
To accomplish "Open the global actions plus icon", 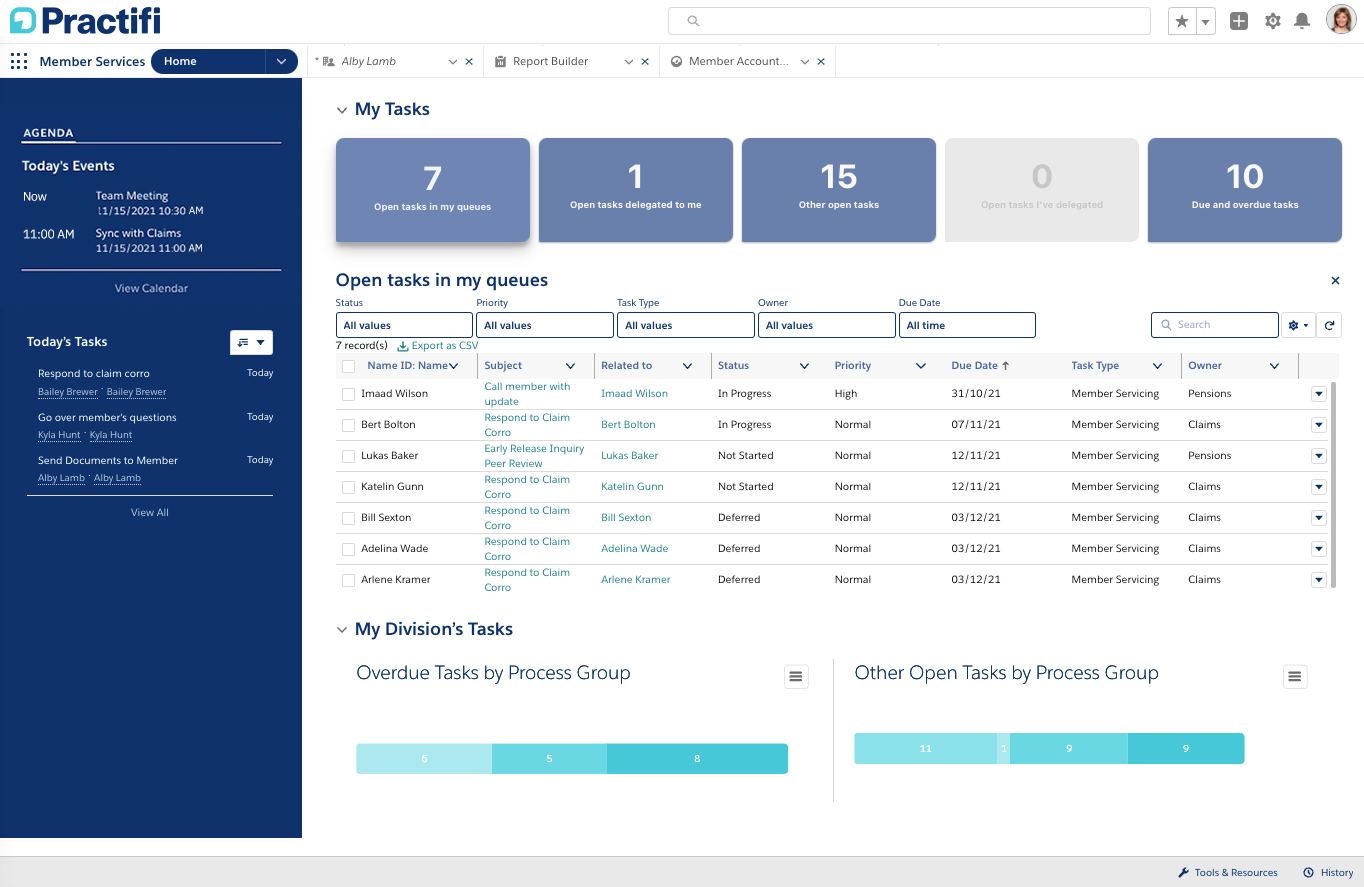I will [1238, 20].
